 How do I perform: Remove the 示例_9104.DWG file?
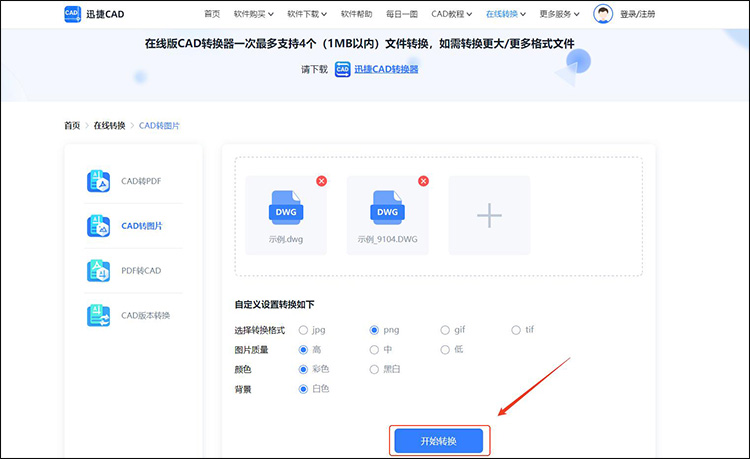point(423,181)
